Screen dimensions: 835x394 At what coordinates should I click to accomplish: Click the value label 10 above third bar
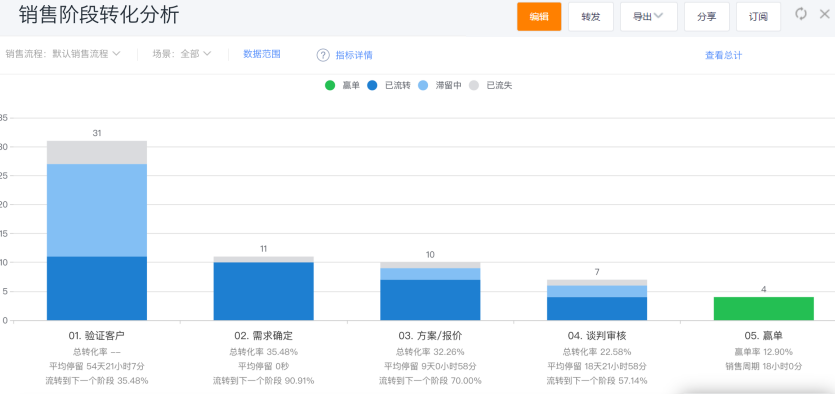pos(430,255)
